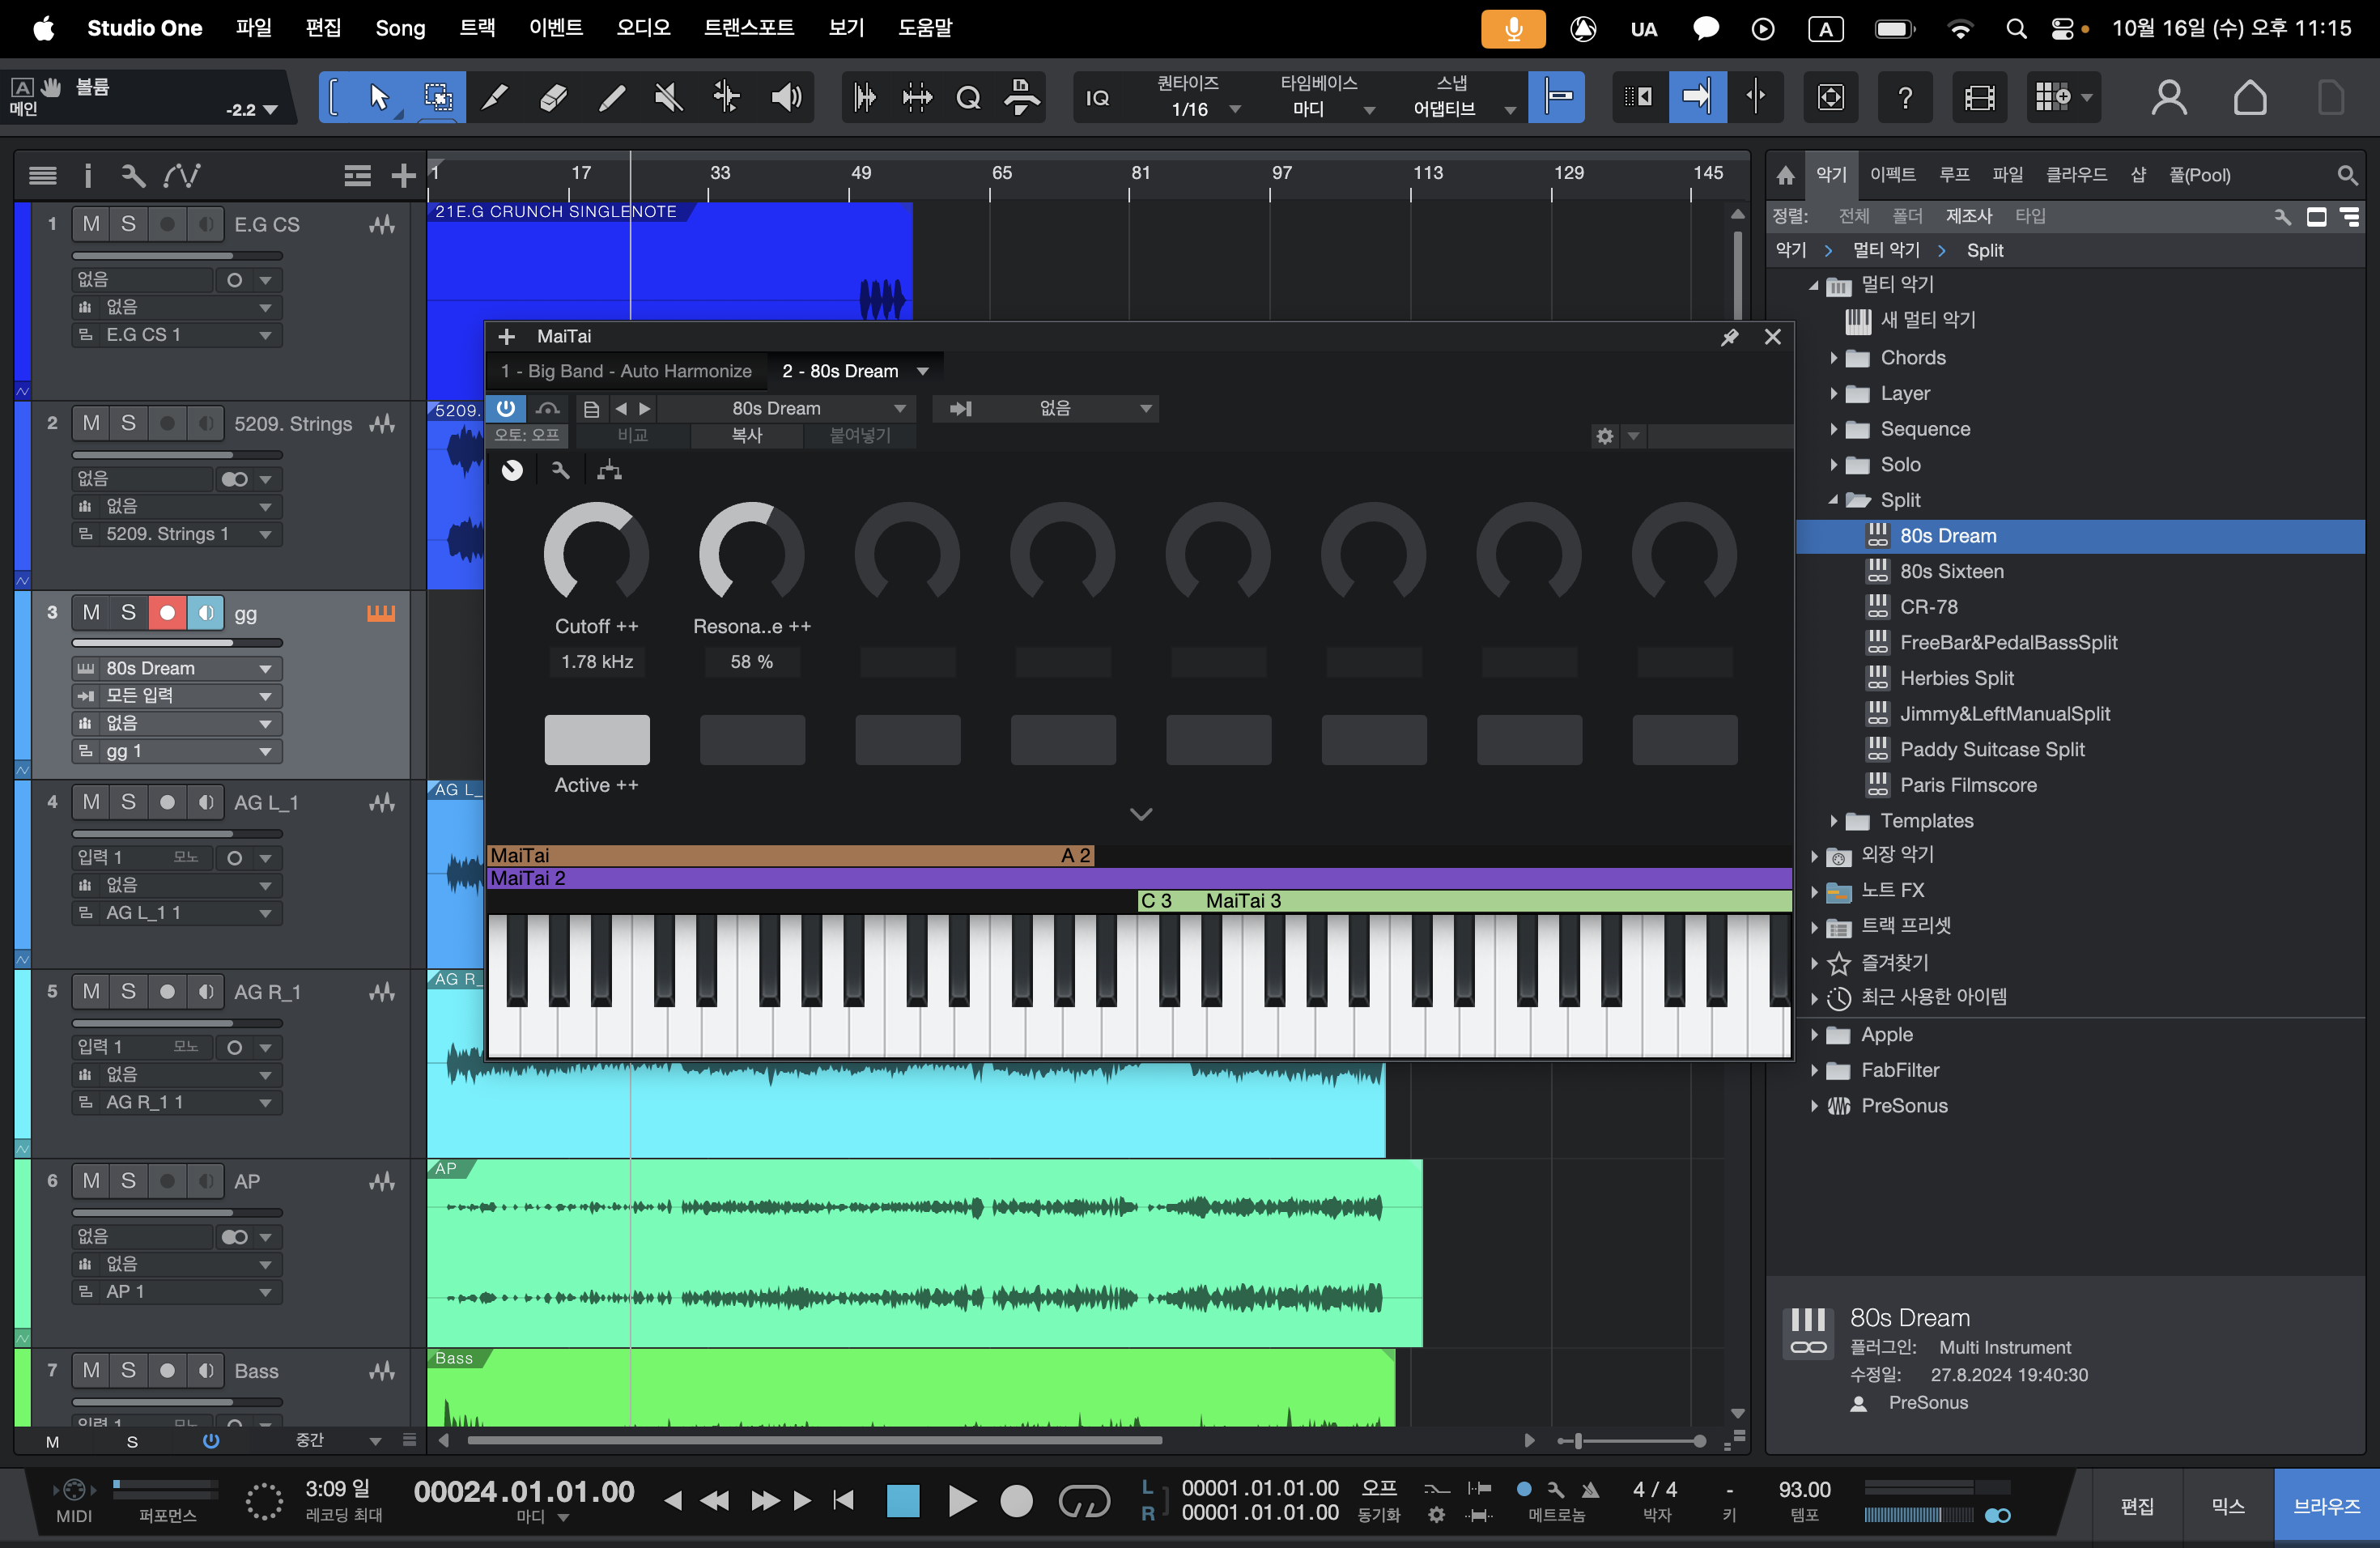Viewport: 2380px width, 1548px height.
Task: Select the Arrow tool
Action: click(x=379, y=97)
